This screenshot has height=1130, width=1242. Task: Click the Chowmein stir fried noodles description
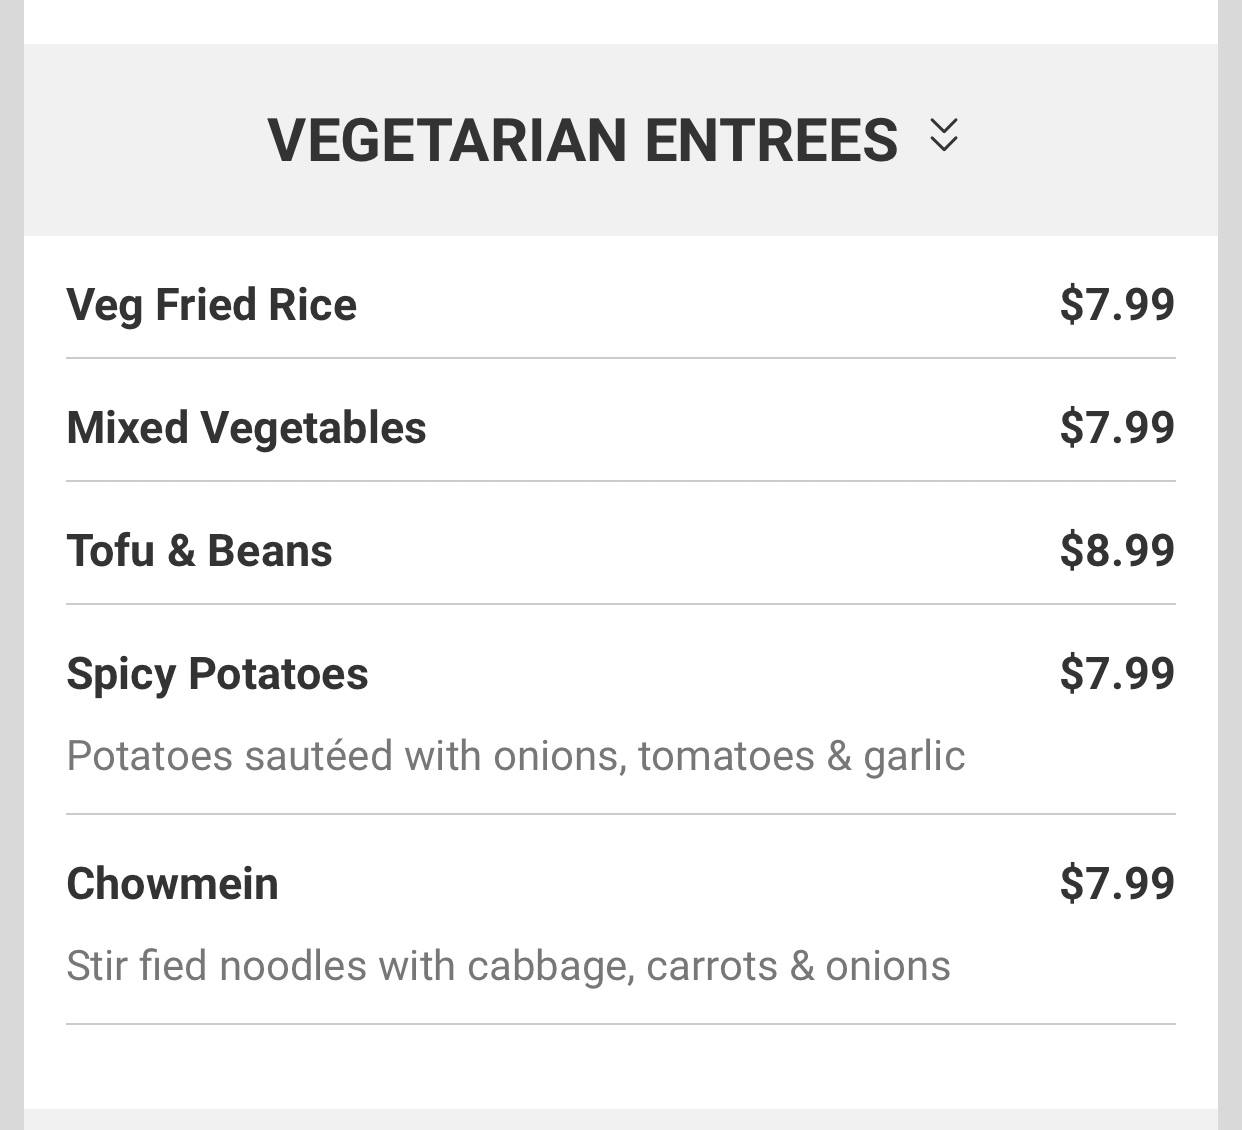508,966
